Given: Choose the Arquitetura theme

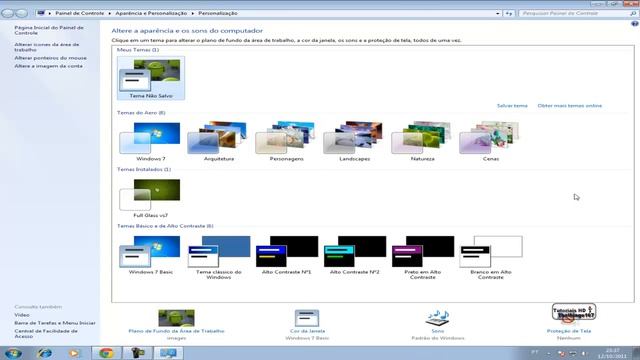Looking at the screenshot, I should 219,141.
